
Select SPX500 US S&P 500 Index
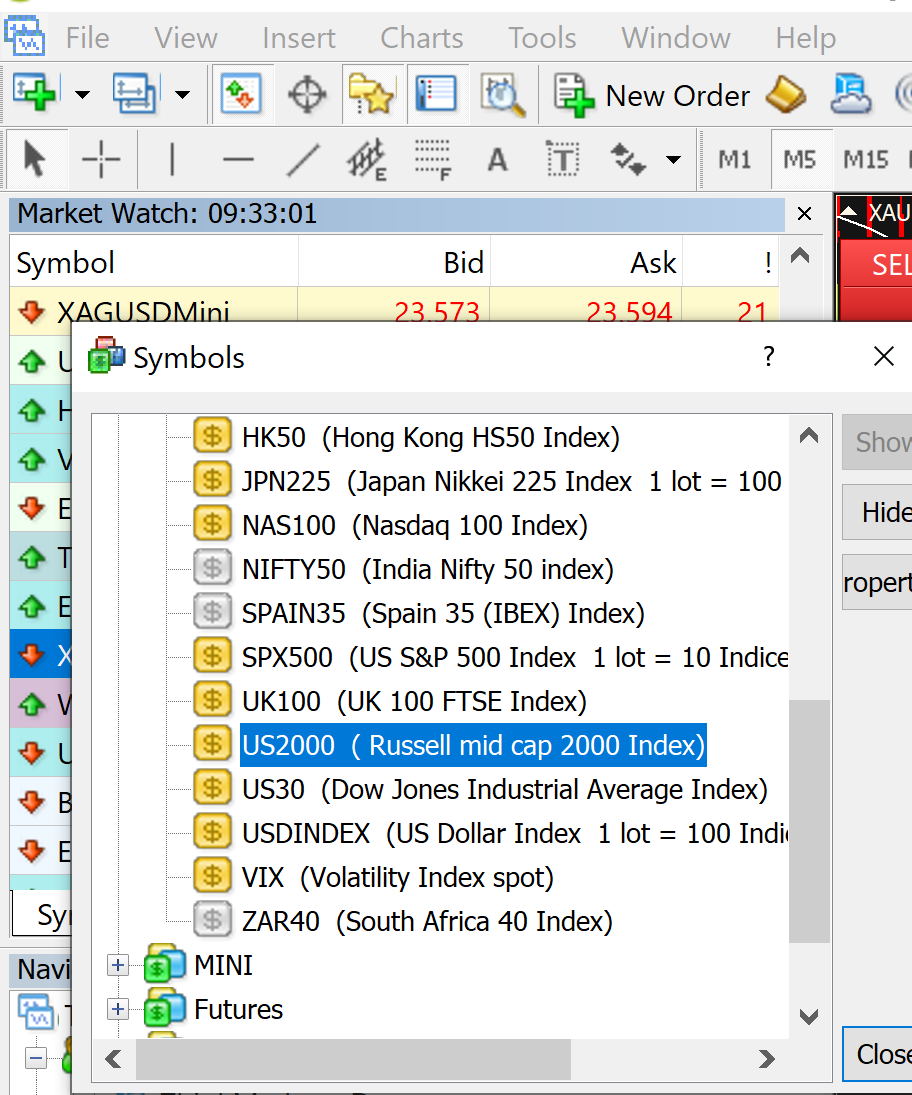(515, 658)
